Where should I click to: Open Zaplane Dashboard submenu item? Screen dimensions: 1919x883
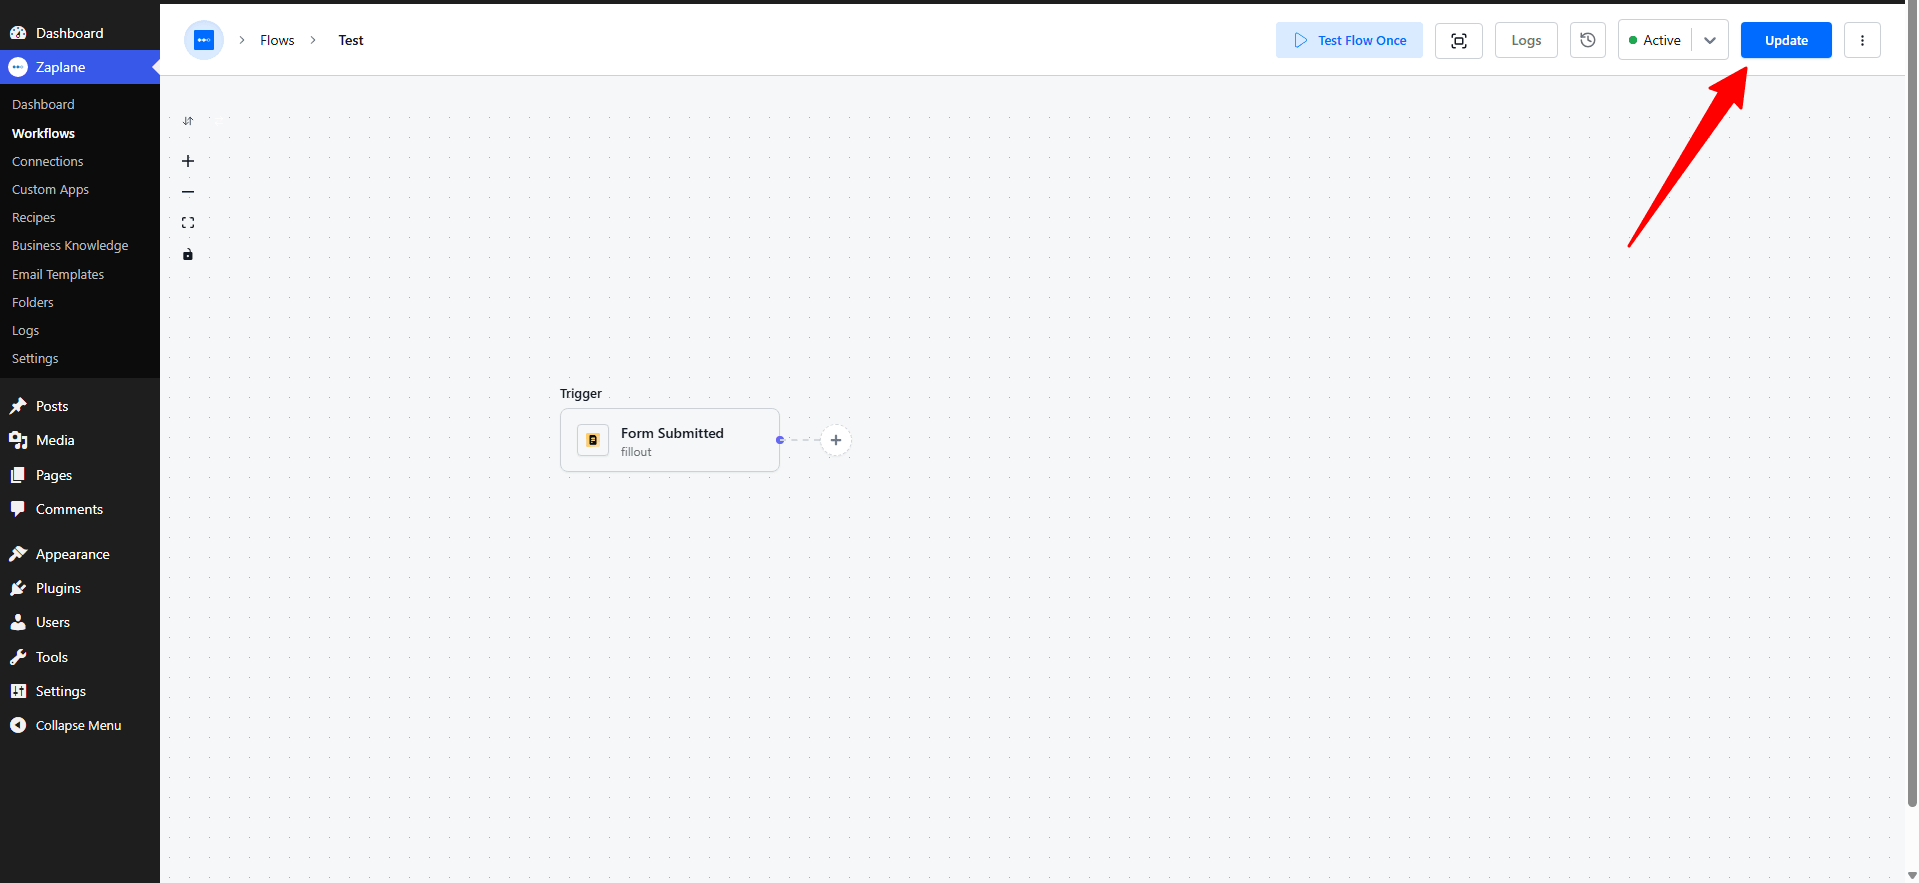tap(43, 104)
